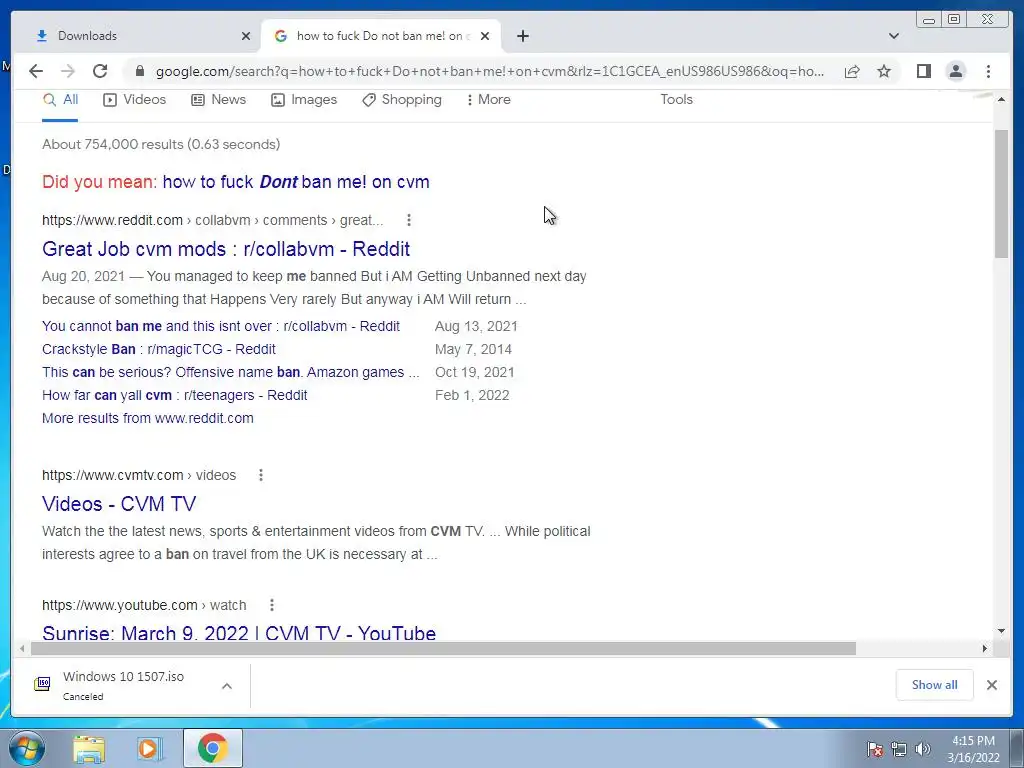The width and height of the screenshot is (1024, 768).
Task: Open options for the cvmtv.com result
Action: pos(261,475)
